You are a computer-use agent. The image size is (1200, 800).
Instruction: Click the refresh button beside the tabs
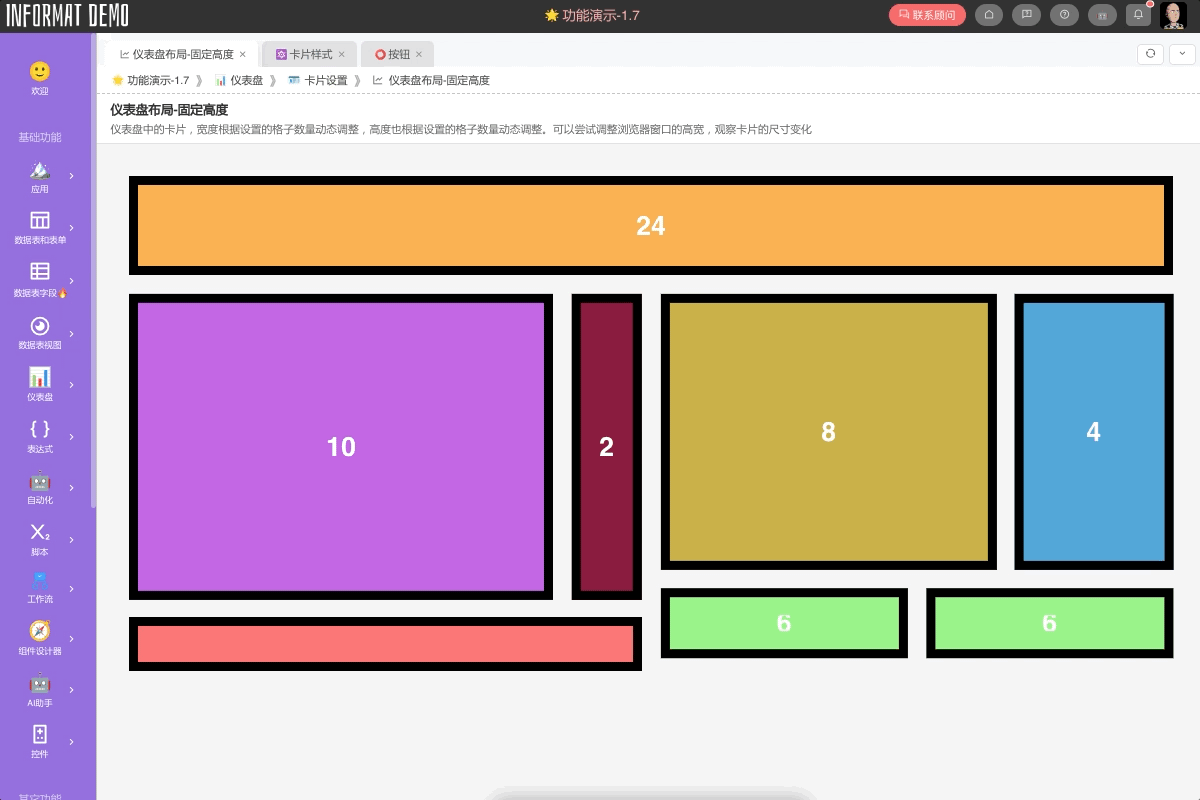(1150, 54)
